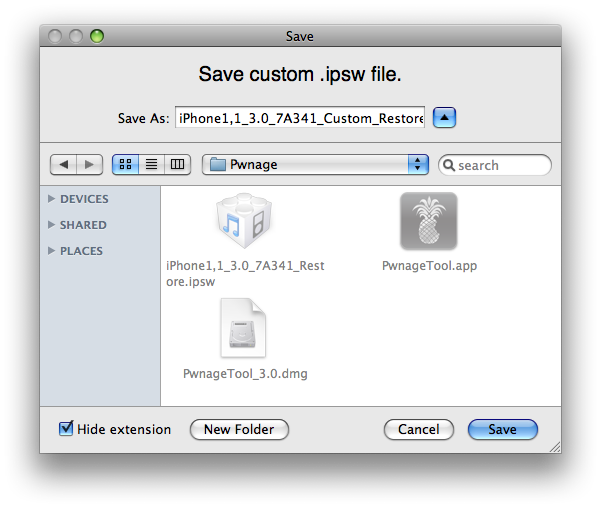Screen dimensions: 601x508
Task: Create a folder with New Folder button
Action: click(x=239, y=429)
